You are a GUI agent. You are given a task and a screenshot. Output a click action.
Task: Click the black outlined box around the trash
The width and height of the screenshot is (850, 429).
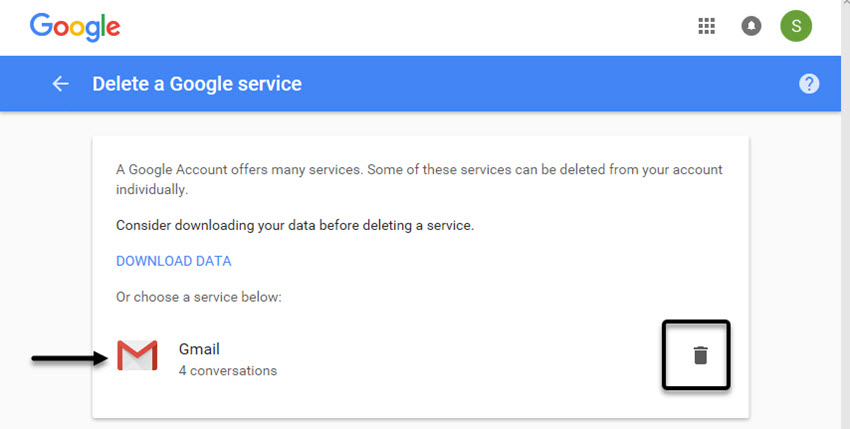696,355
